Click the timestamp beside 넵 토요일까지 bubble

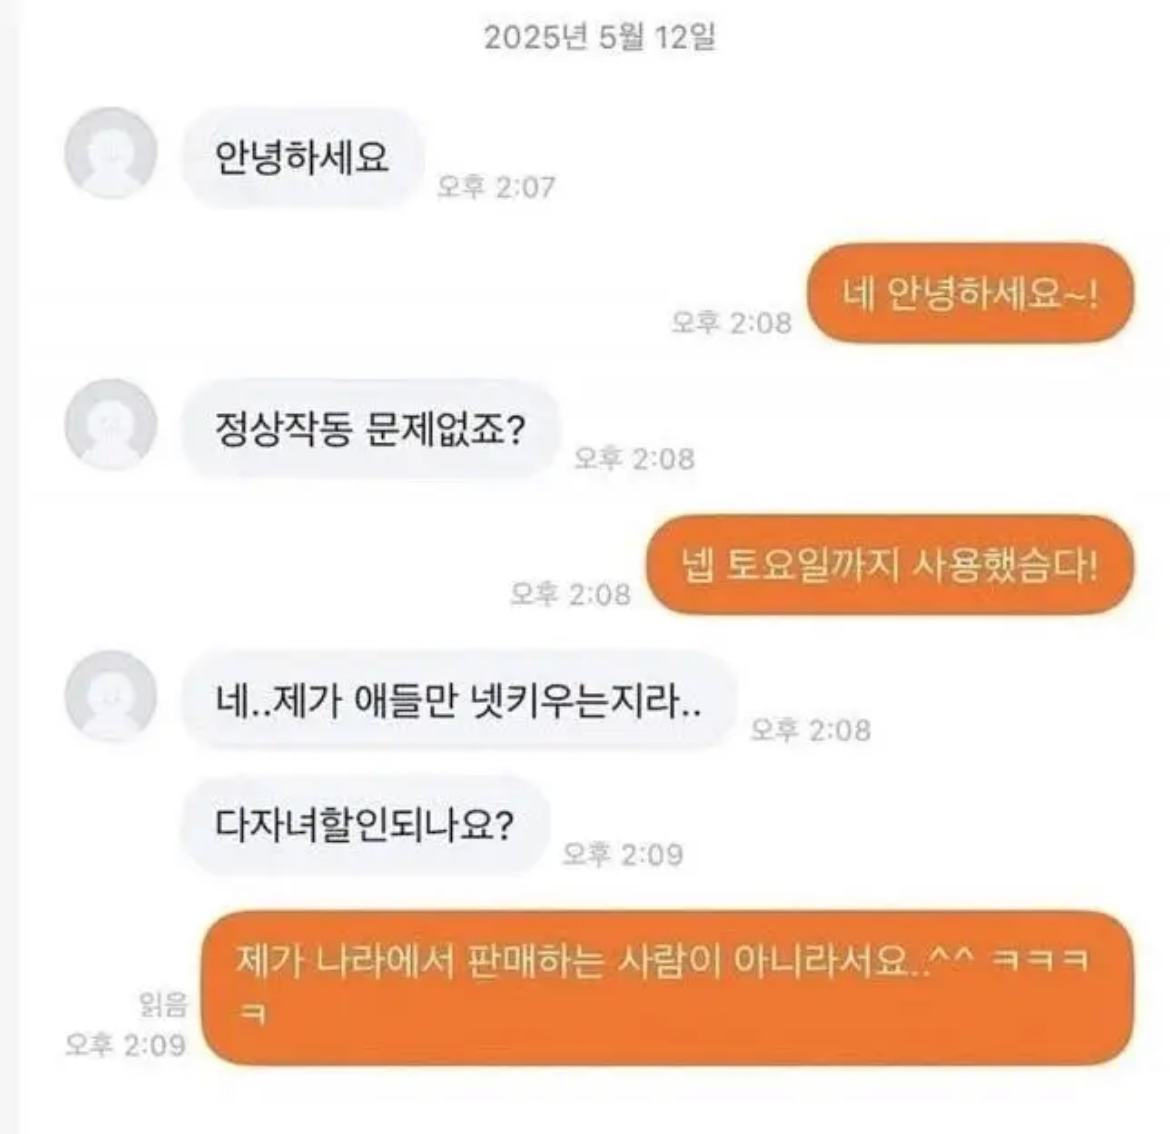(571, 594)
